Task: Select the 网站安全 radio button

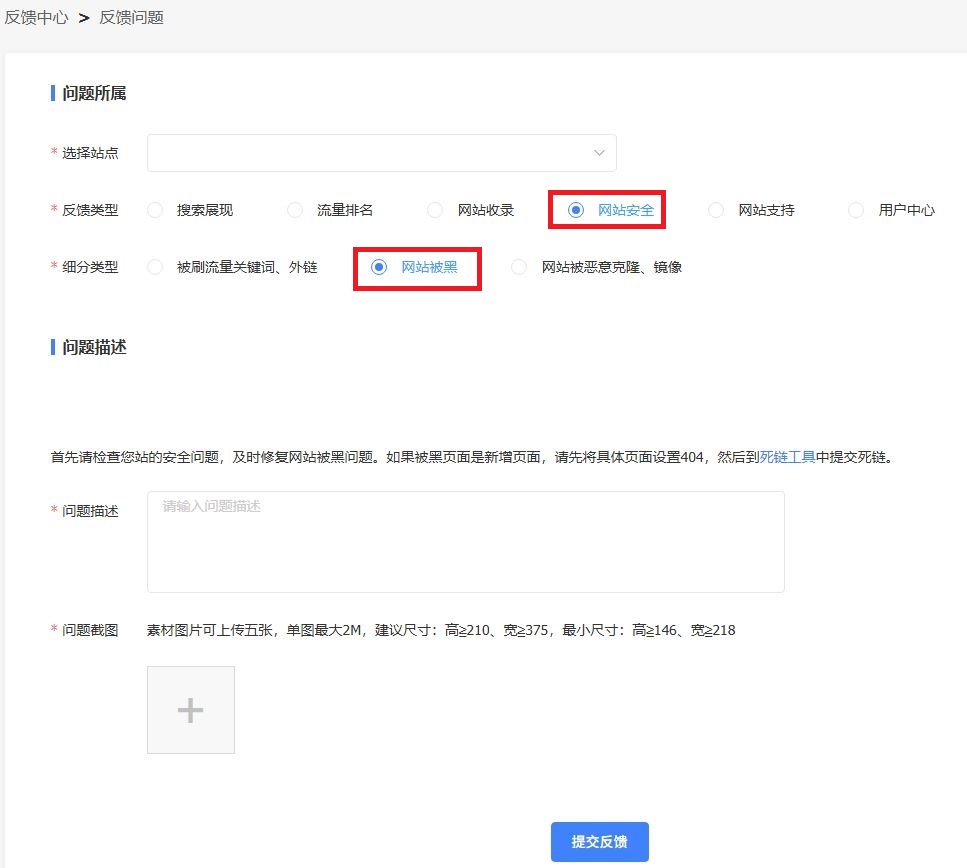Action: (x=576, y=210)
